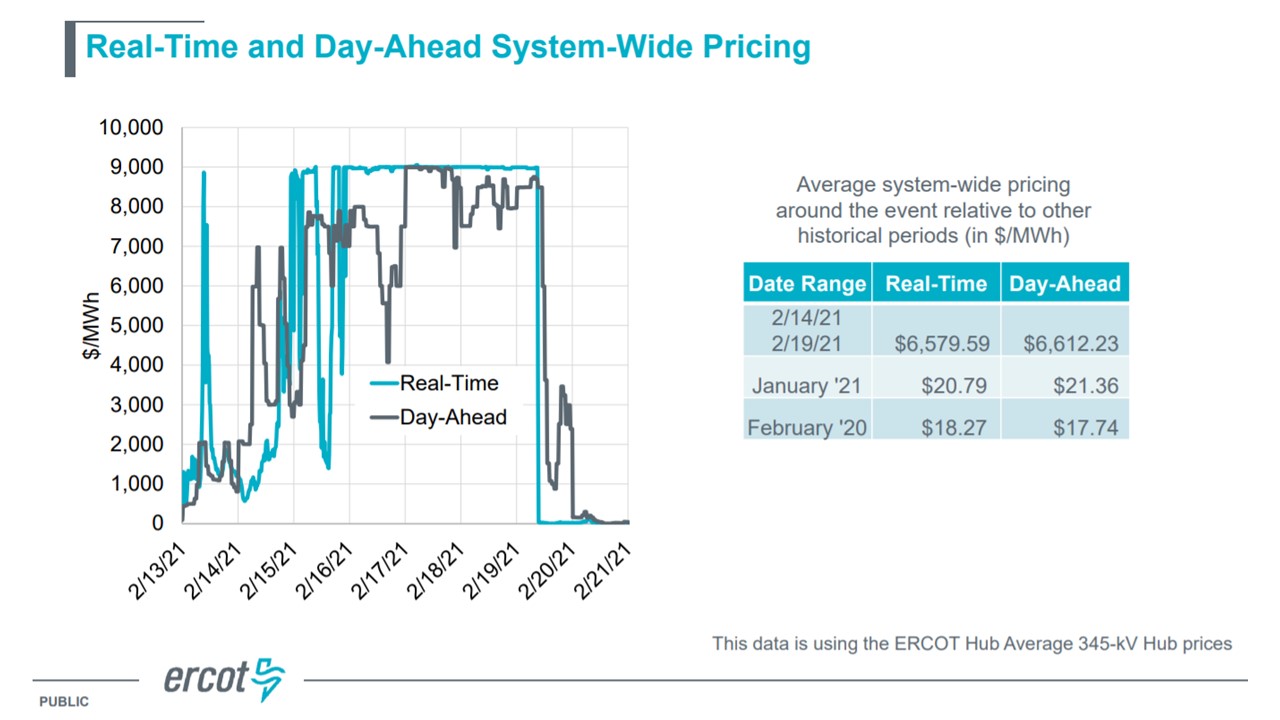
Task: Click the $18.27 price cell
Action: (x=953, y=428)
